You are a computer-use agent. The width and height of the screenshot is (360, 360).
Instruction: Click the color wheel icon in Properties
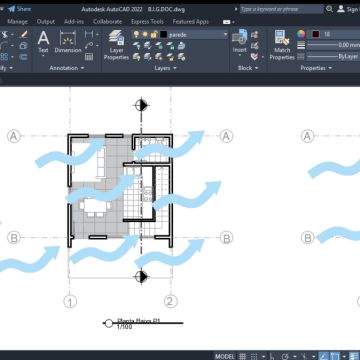pos(301,34)
